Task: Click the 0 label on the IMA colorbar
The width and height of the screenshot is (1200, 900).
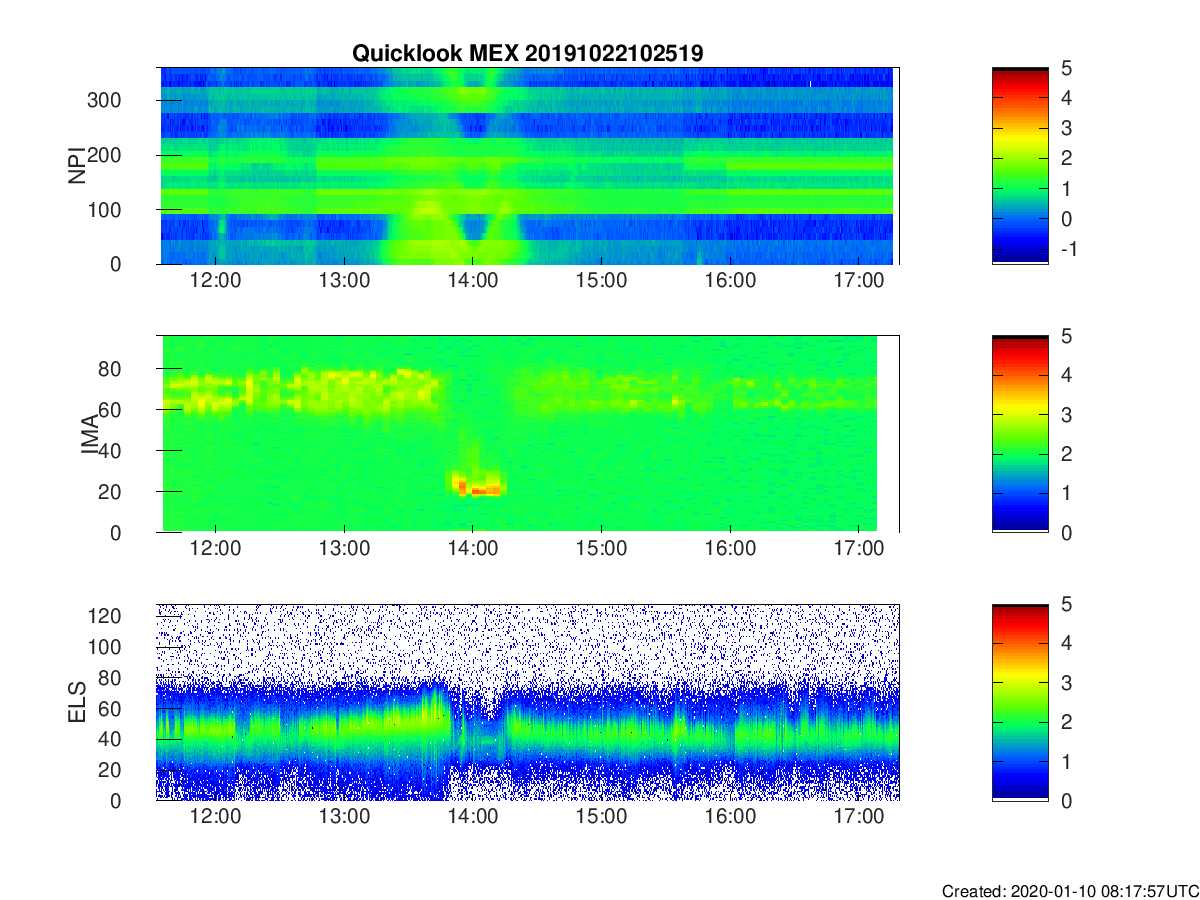Action: (1067, 532)
